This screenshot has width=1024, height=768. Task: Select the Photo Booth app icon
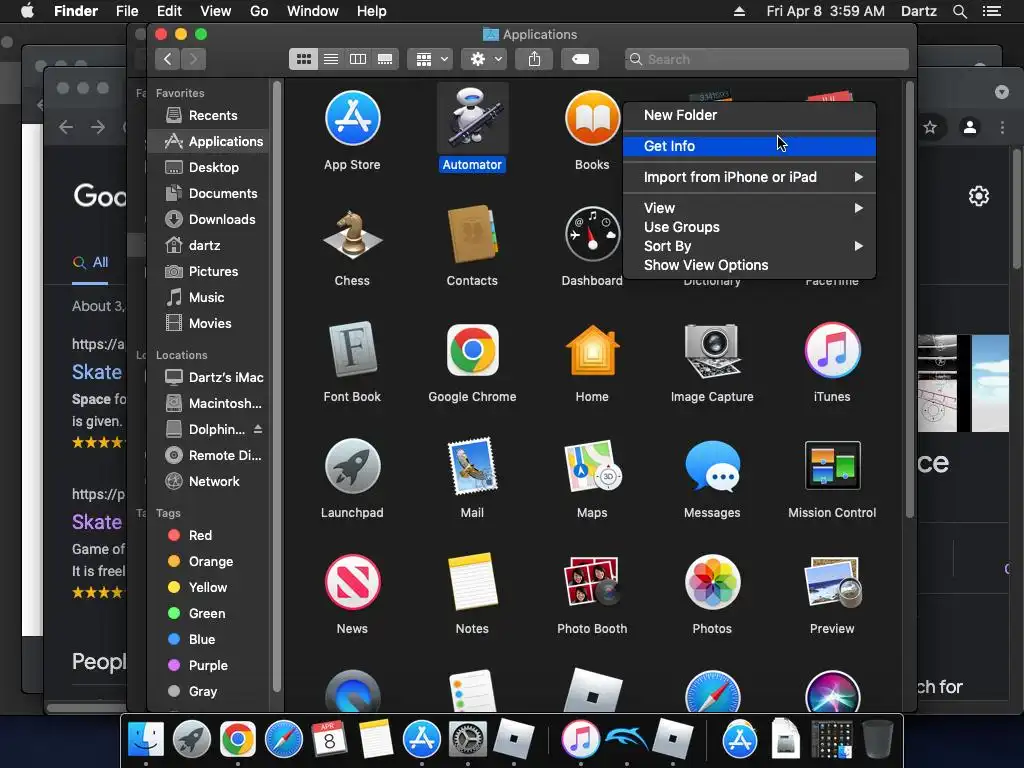click(x=592, y=582)
